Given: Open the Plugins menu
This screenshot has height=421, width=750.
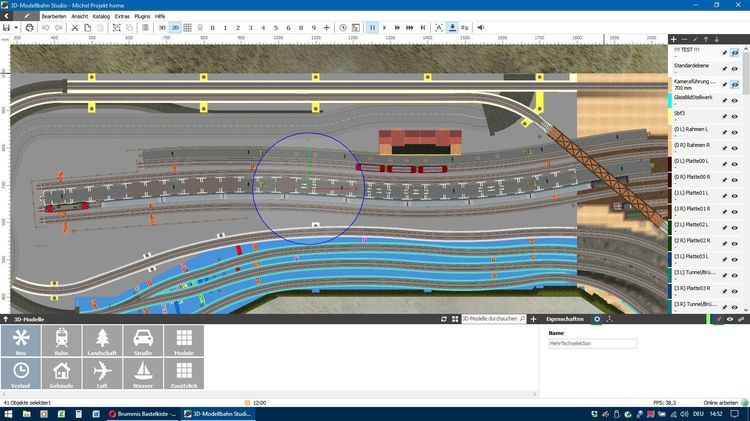Looking at the screenshot, I should 142,16.
